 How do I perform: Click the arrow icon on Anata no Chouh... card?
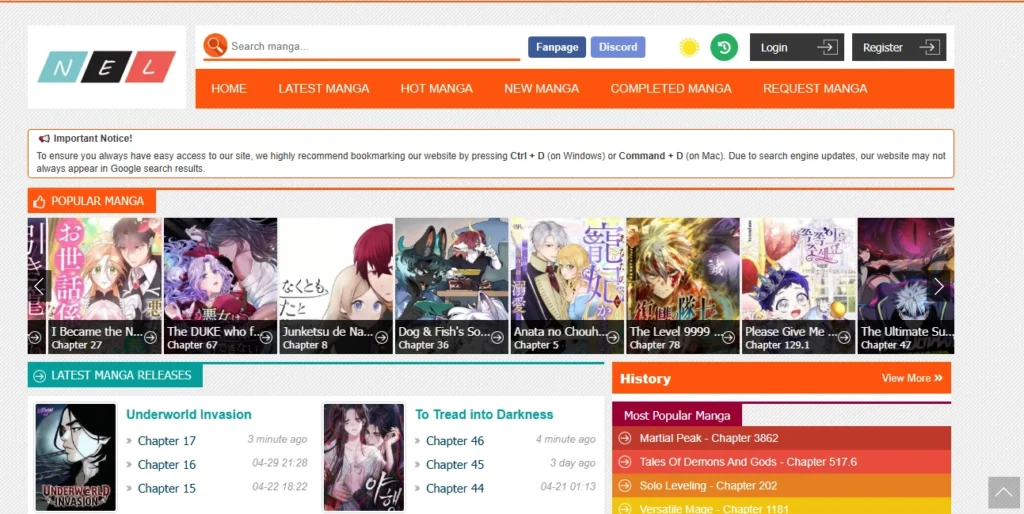pyautogui.click(x=613, y=337)
